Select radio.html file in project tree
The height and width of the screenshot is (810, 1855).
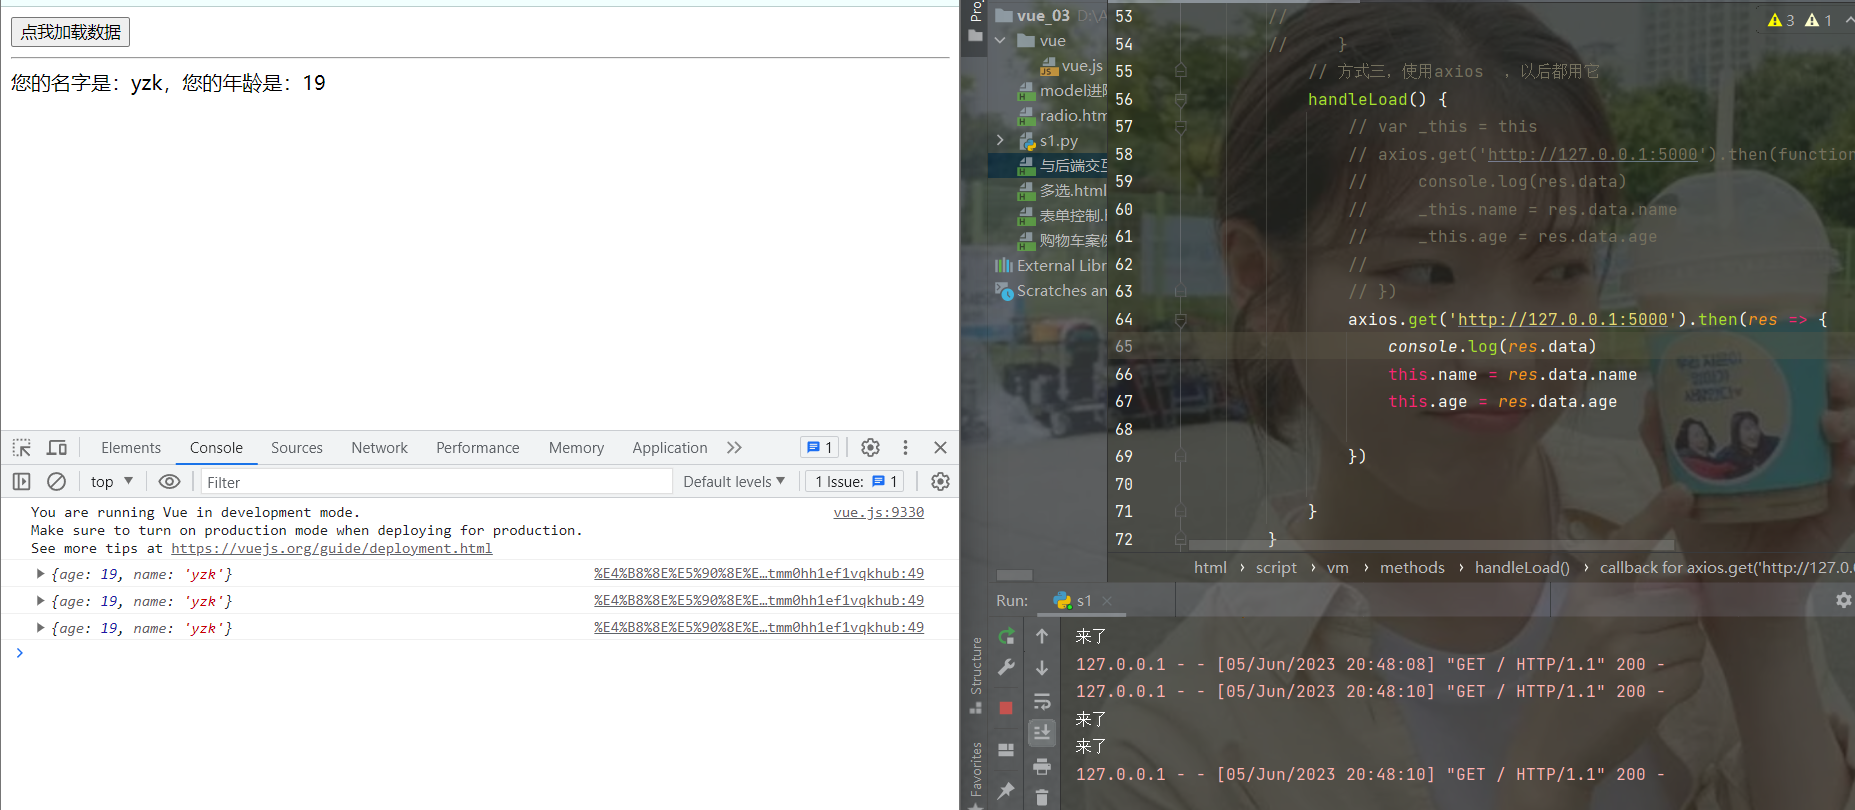point(1062,116)
